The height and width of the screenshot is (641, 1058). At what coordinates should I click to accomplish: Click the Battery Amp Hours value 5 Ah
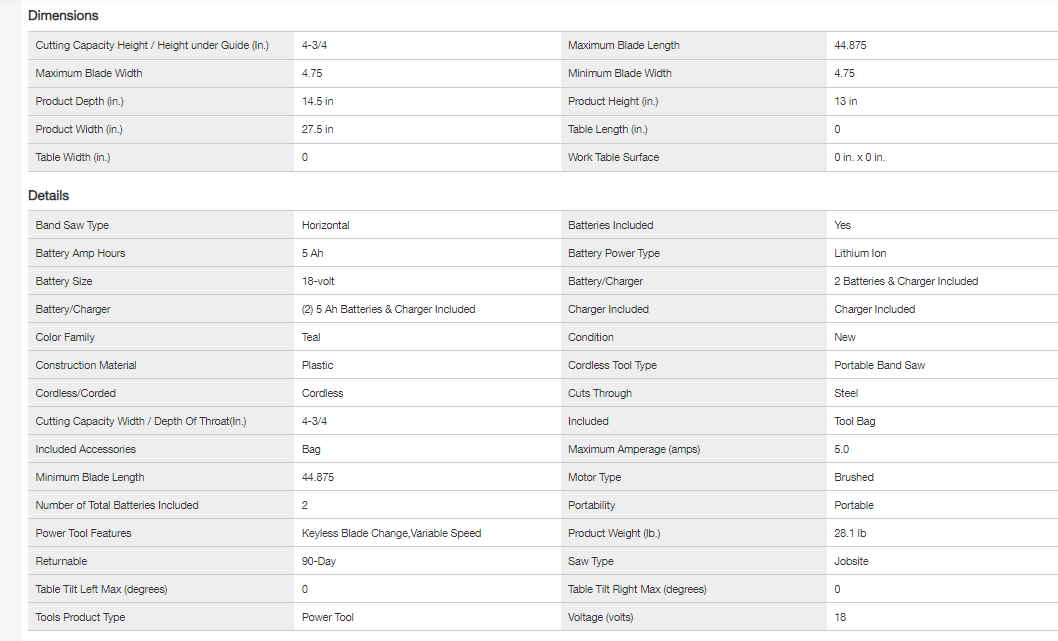(x=312, y=253)
